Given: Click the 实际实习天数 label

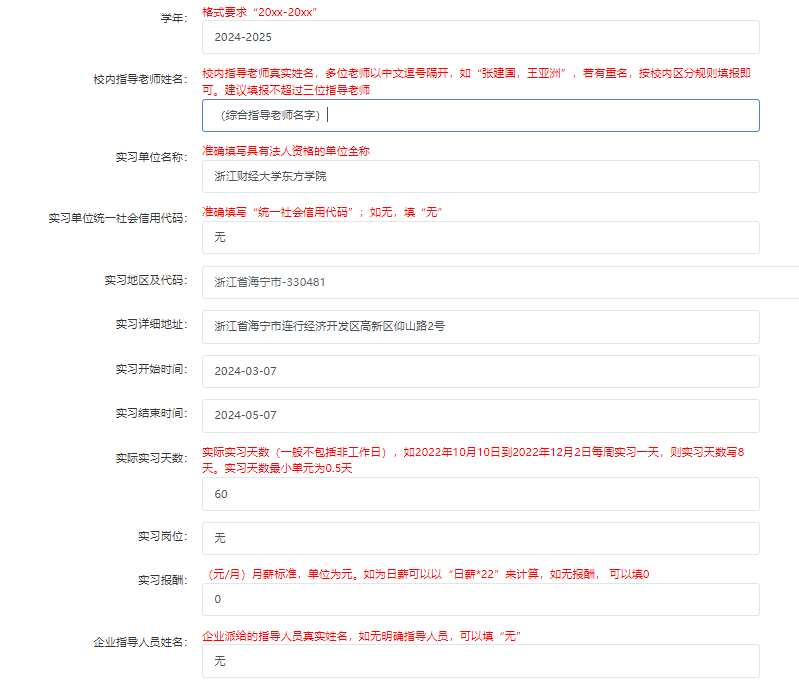Looking at the screenshot, I should click(x=151, y=458).
